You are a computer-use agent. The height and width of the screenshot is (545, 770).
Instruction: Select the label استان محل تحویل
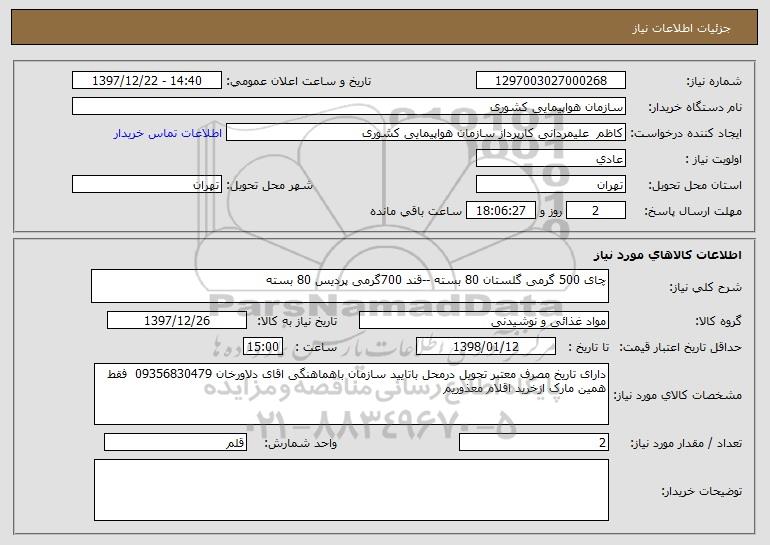tap(695, 186)
